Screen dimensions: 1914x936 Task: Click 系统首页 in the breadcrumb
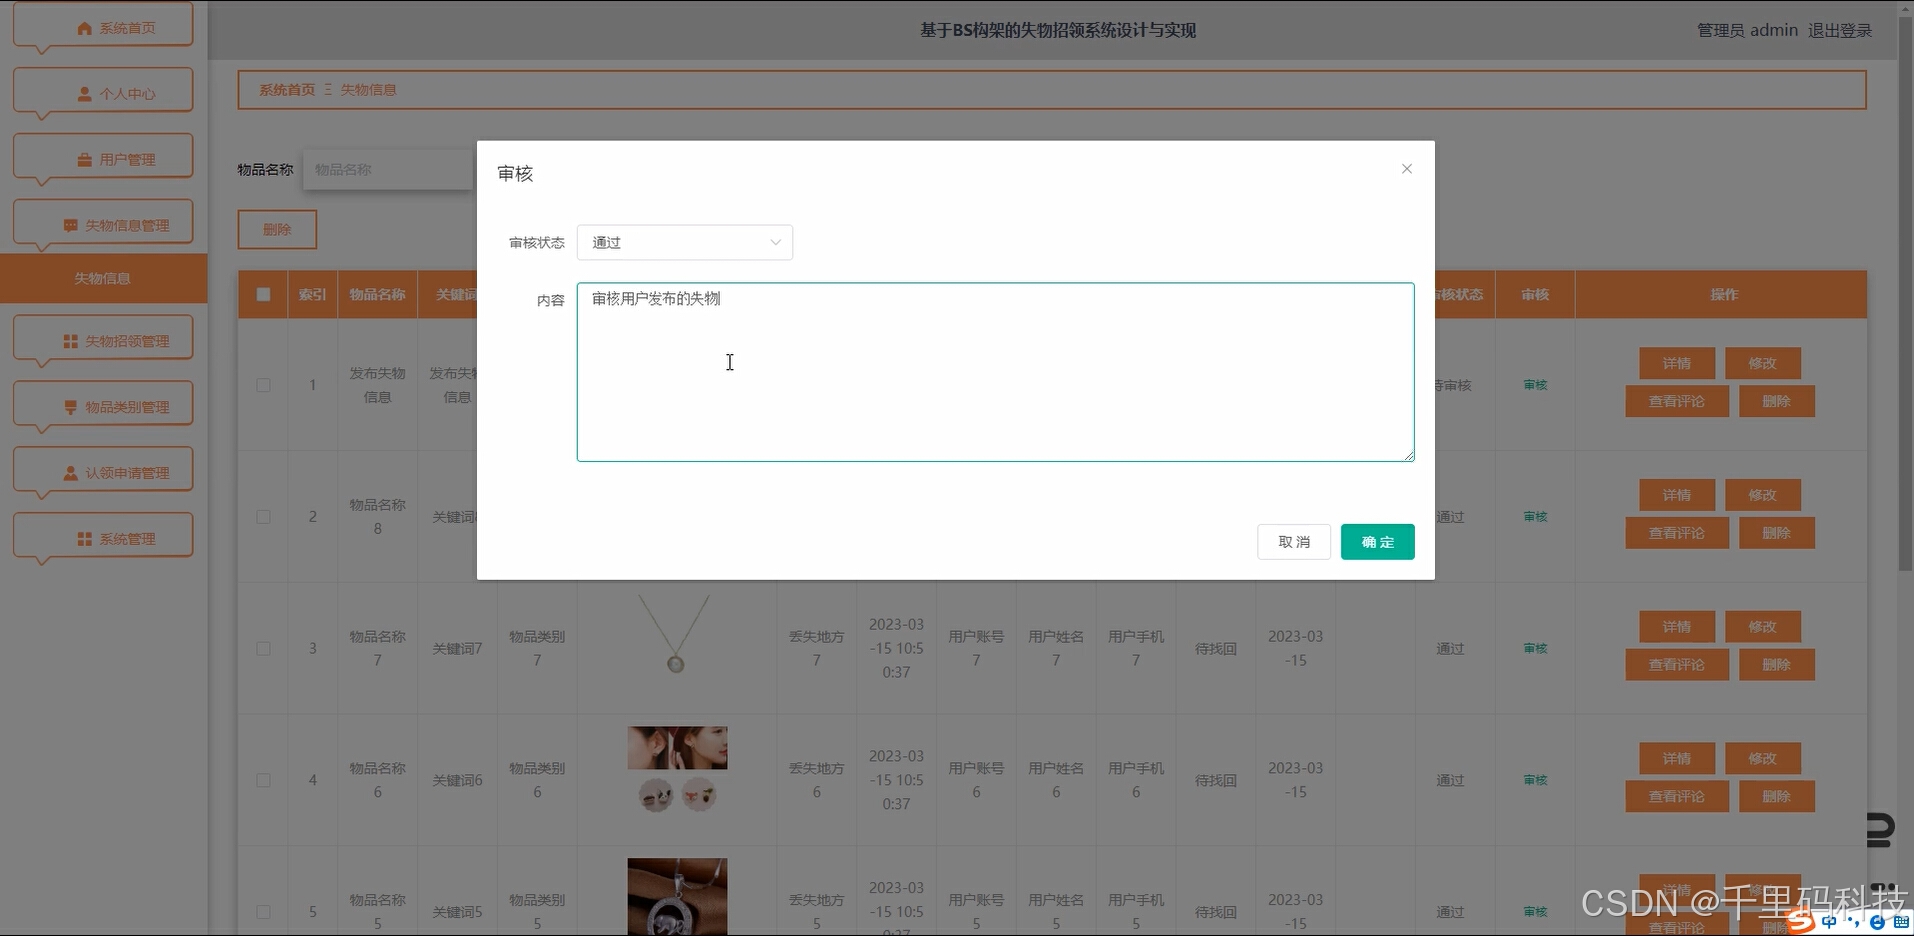287,90
